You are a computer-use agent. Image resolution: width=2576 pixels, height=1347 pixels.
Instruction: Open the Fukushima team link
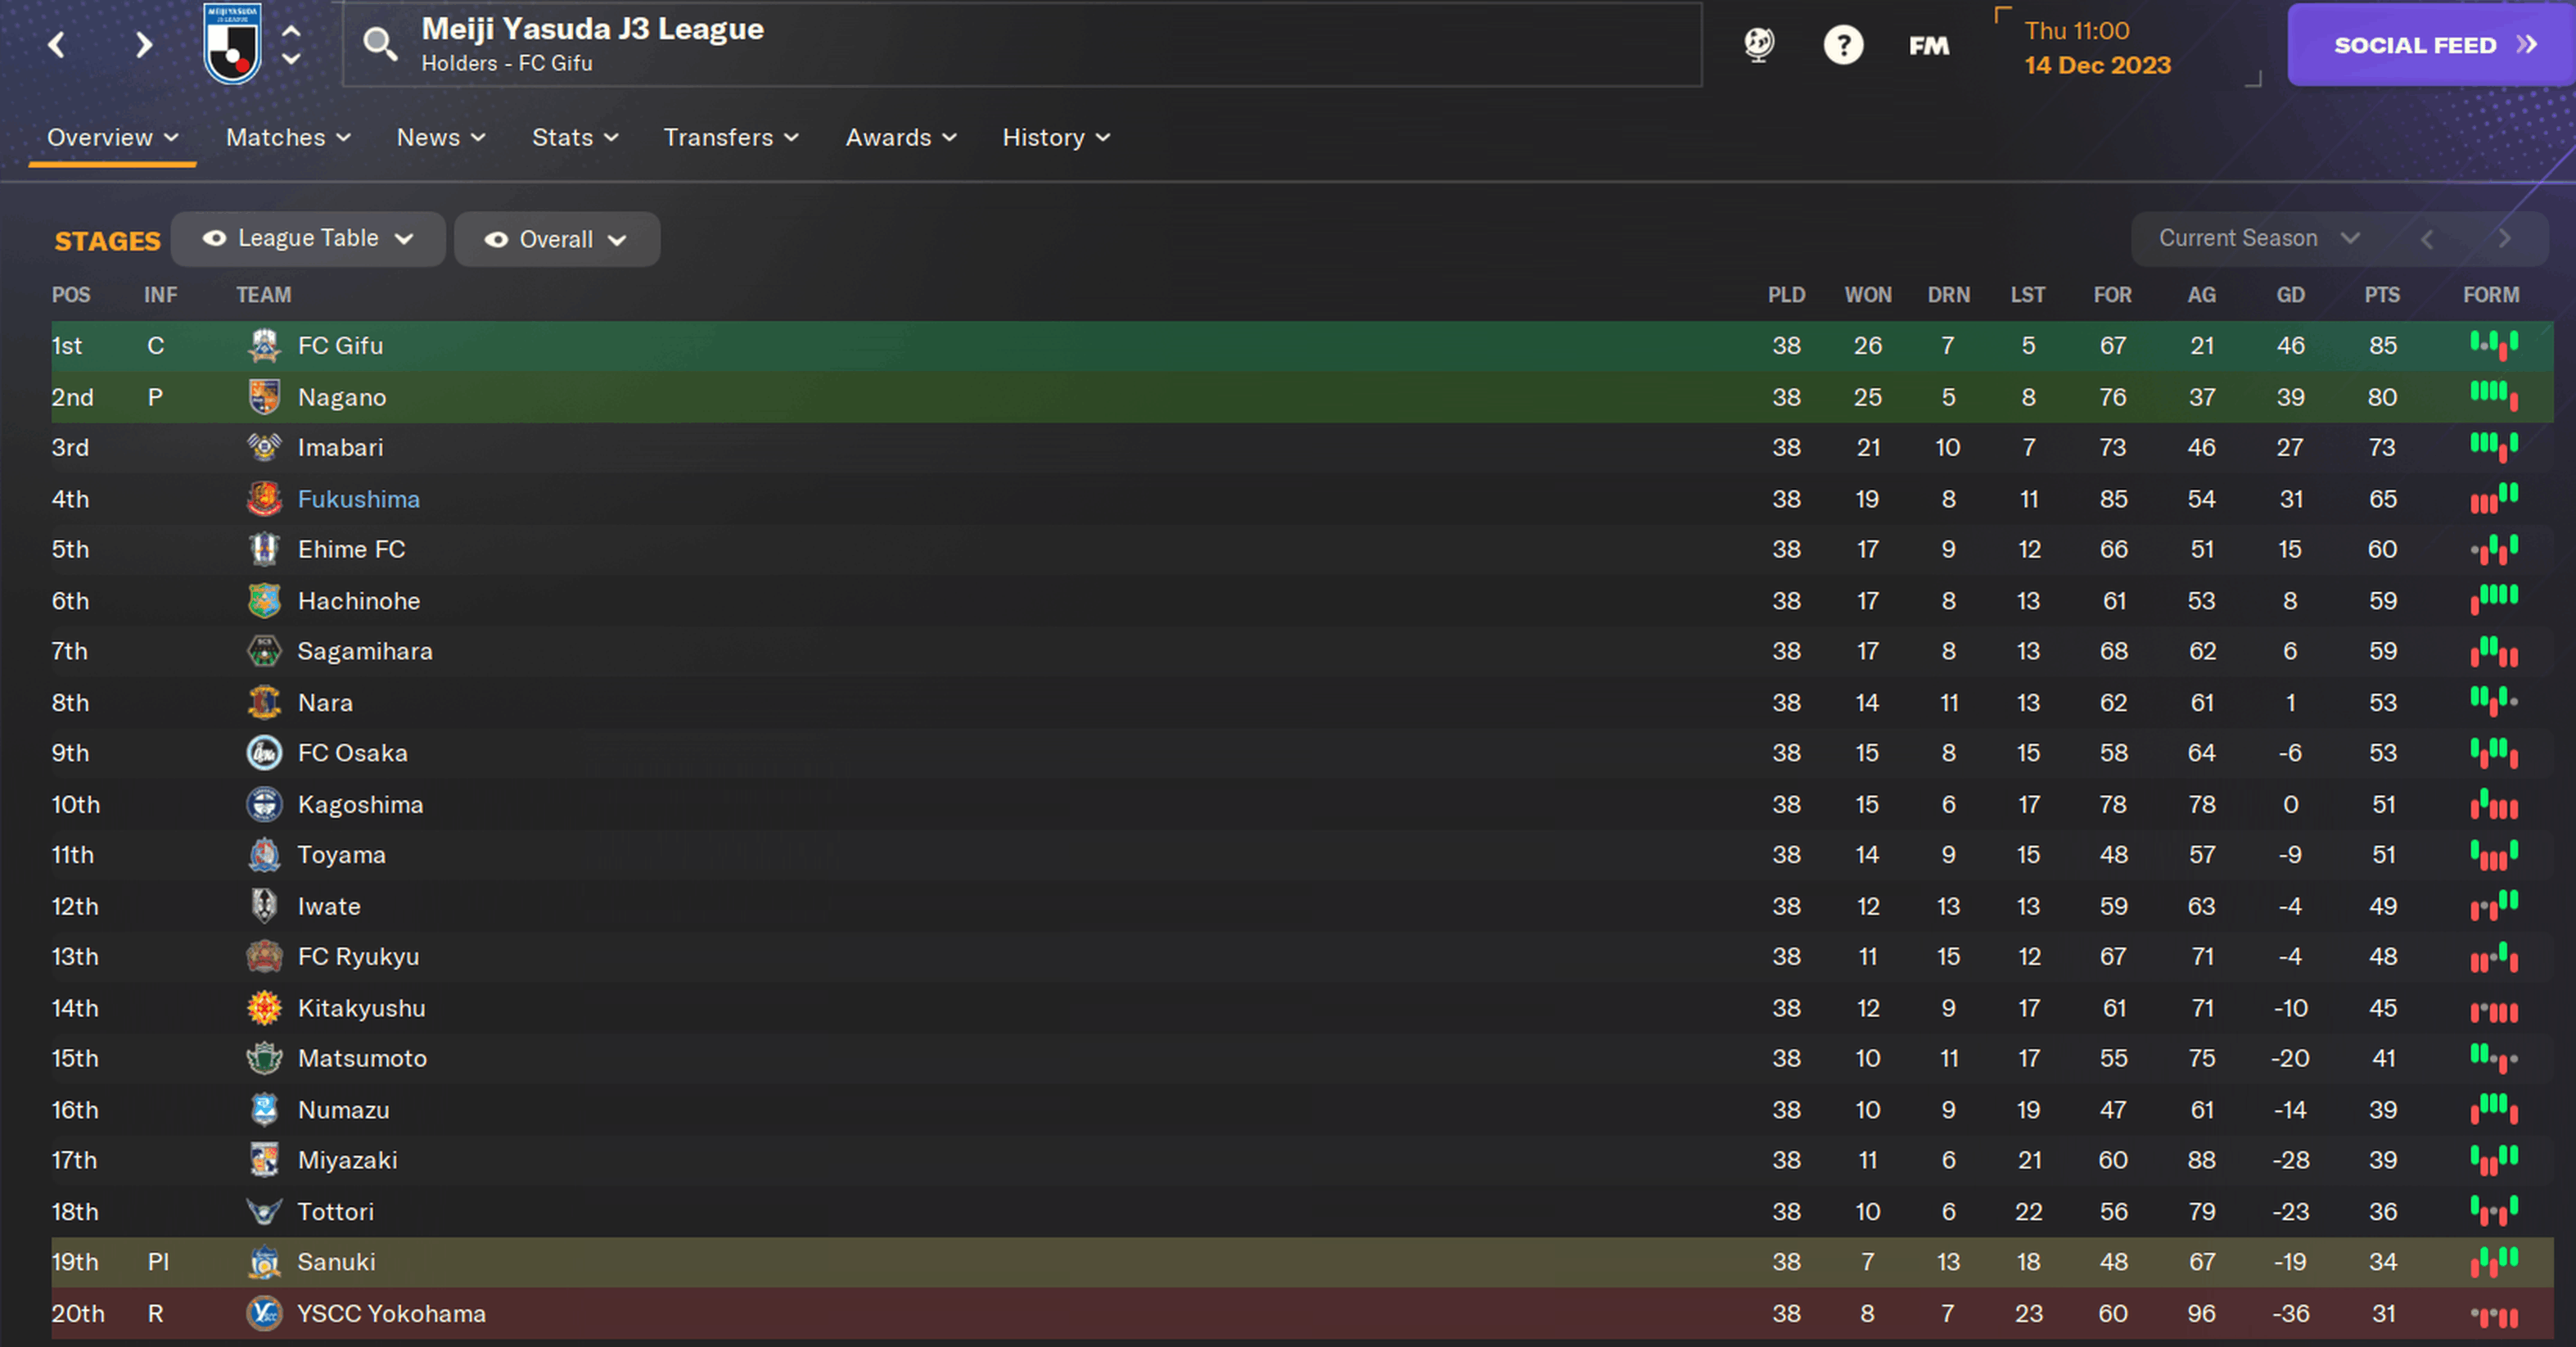point(359,499)
